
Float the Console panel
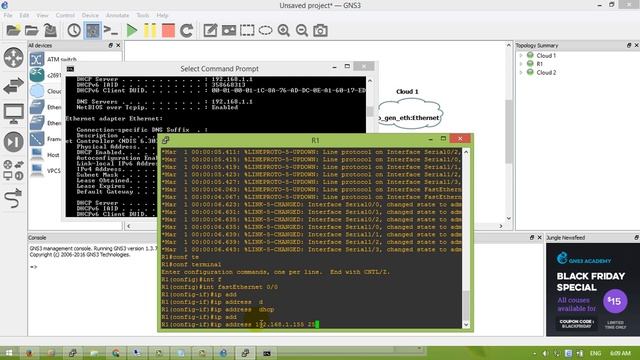pos(532,238)
